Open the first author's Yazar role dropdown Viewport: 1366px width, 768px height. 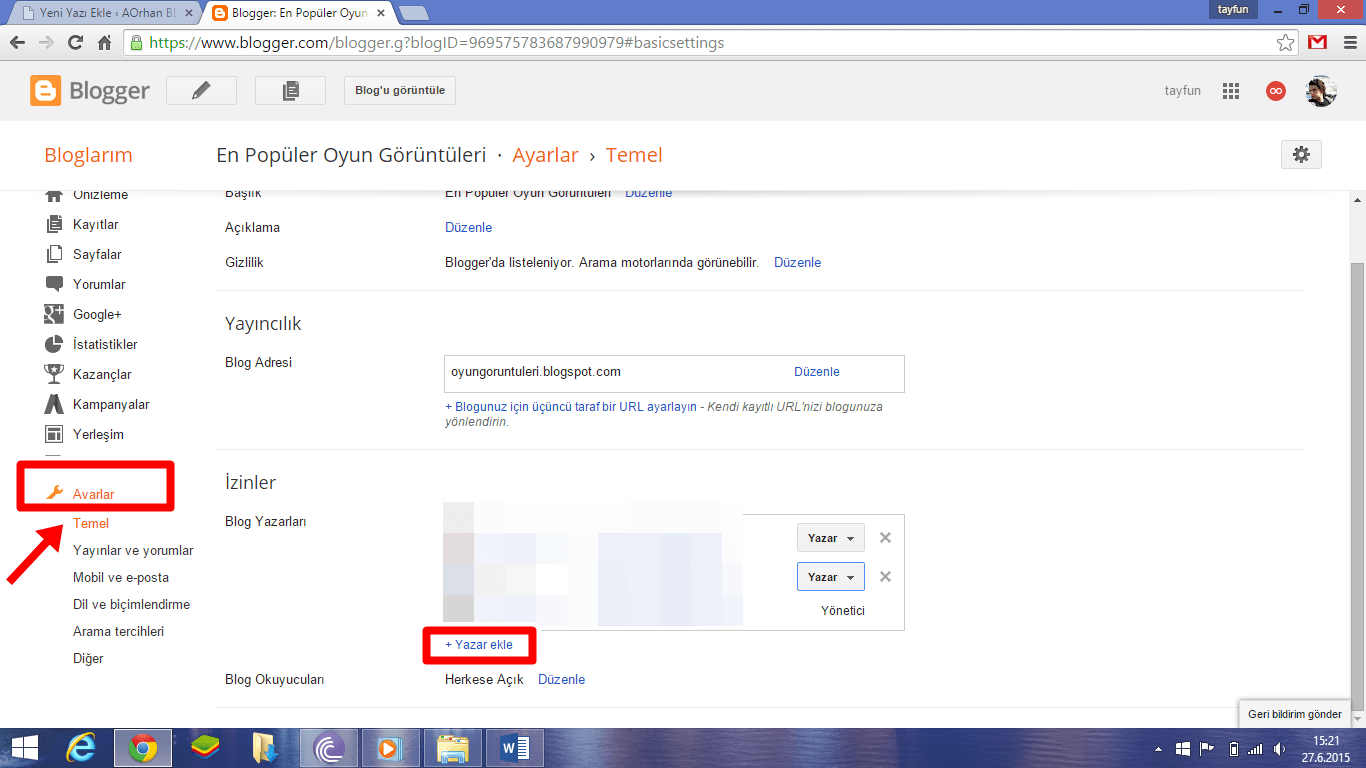point(830,538)
